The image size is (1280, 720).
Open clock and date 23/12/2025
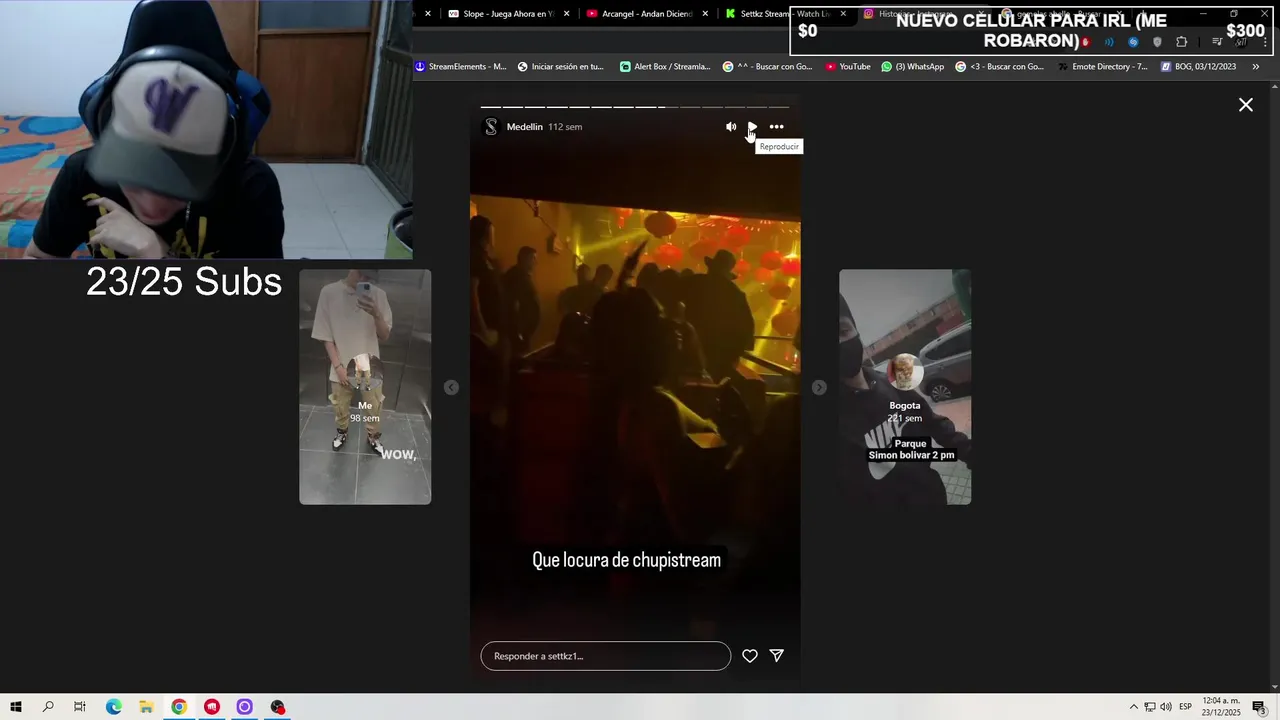tap(1221, 707)
